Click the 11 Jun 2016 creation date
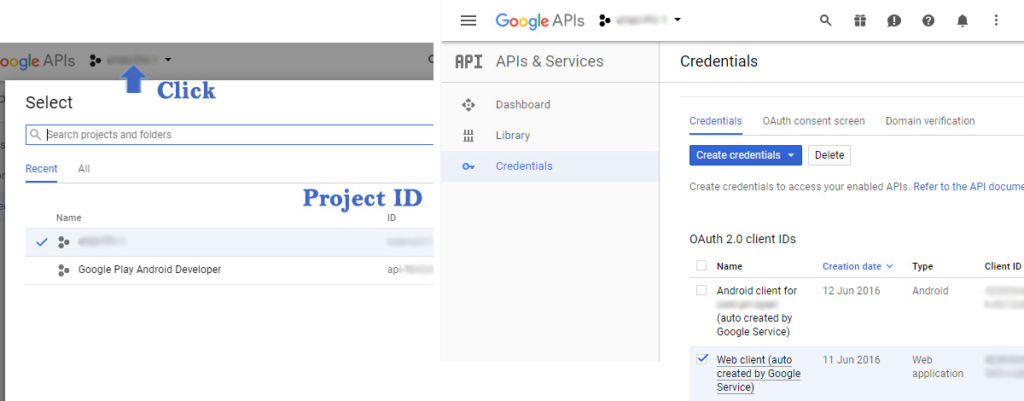The image size is (1024, 401). [x=851, y=360]
